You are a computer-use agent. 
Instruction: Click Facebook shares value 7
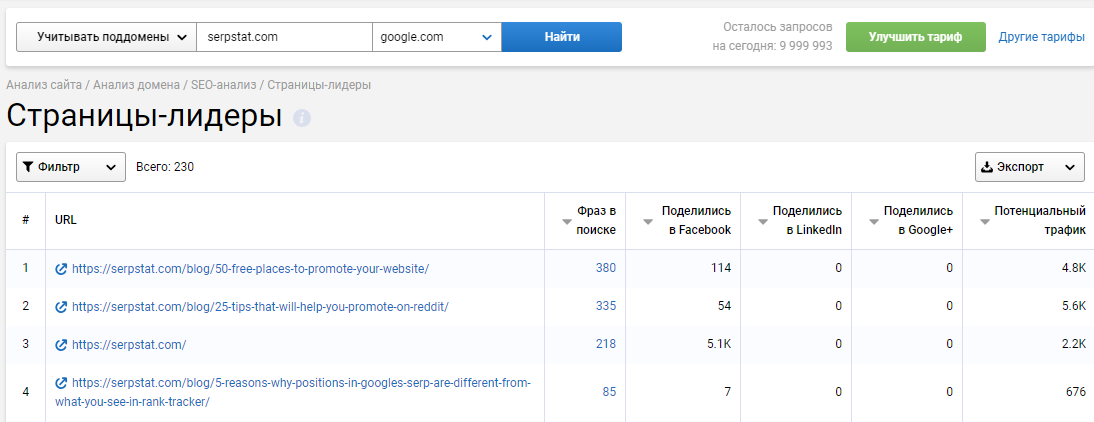[x=728, y=392]
